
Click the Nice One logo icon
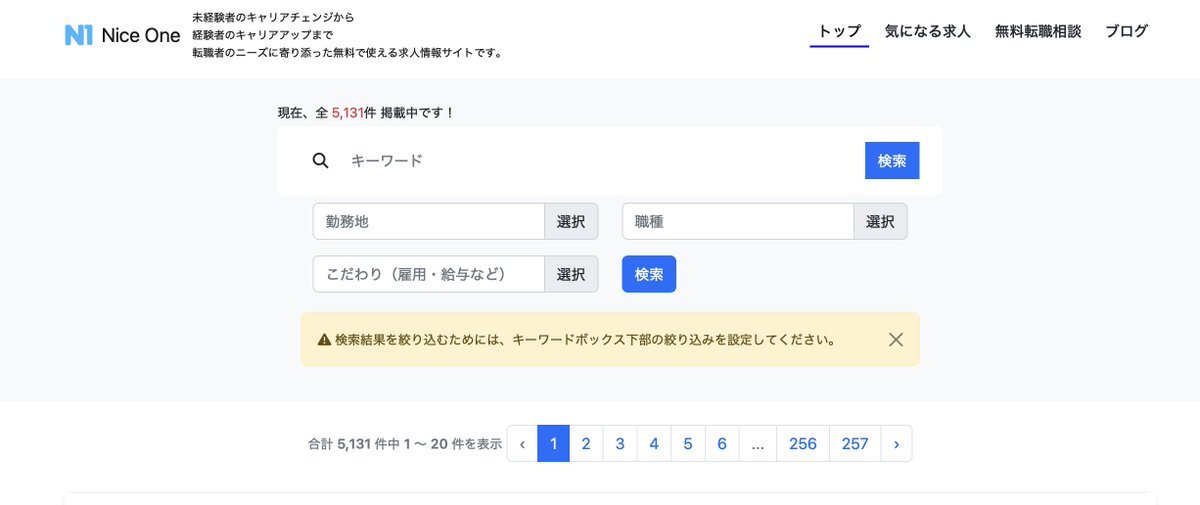pyautogui.click(x=79, y=35)
